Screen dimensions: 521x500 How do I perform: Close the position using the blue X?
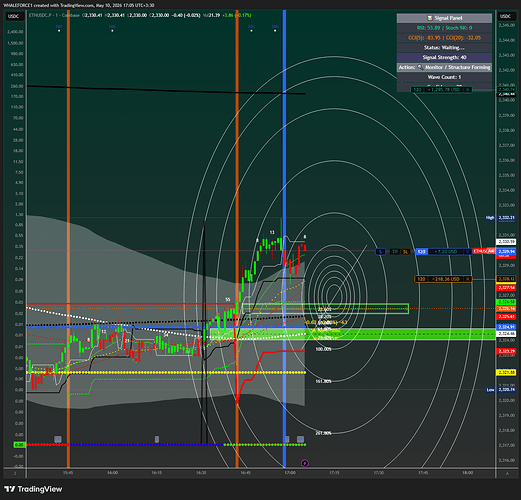click(x=468, y=251)
